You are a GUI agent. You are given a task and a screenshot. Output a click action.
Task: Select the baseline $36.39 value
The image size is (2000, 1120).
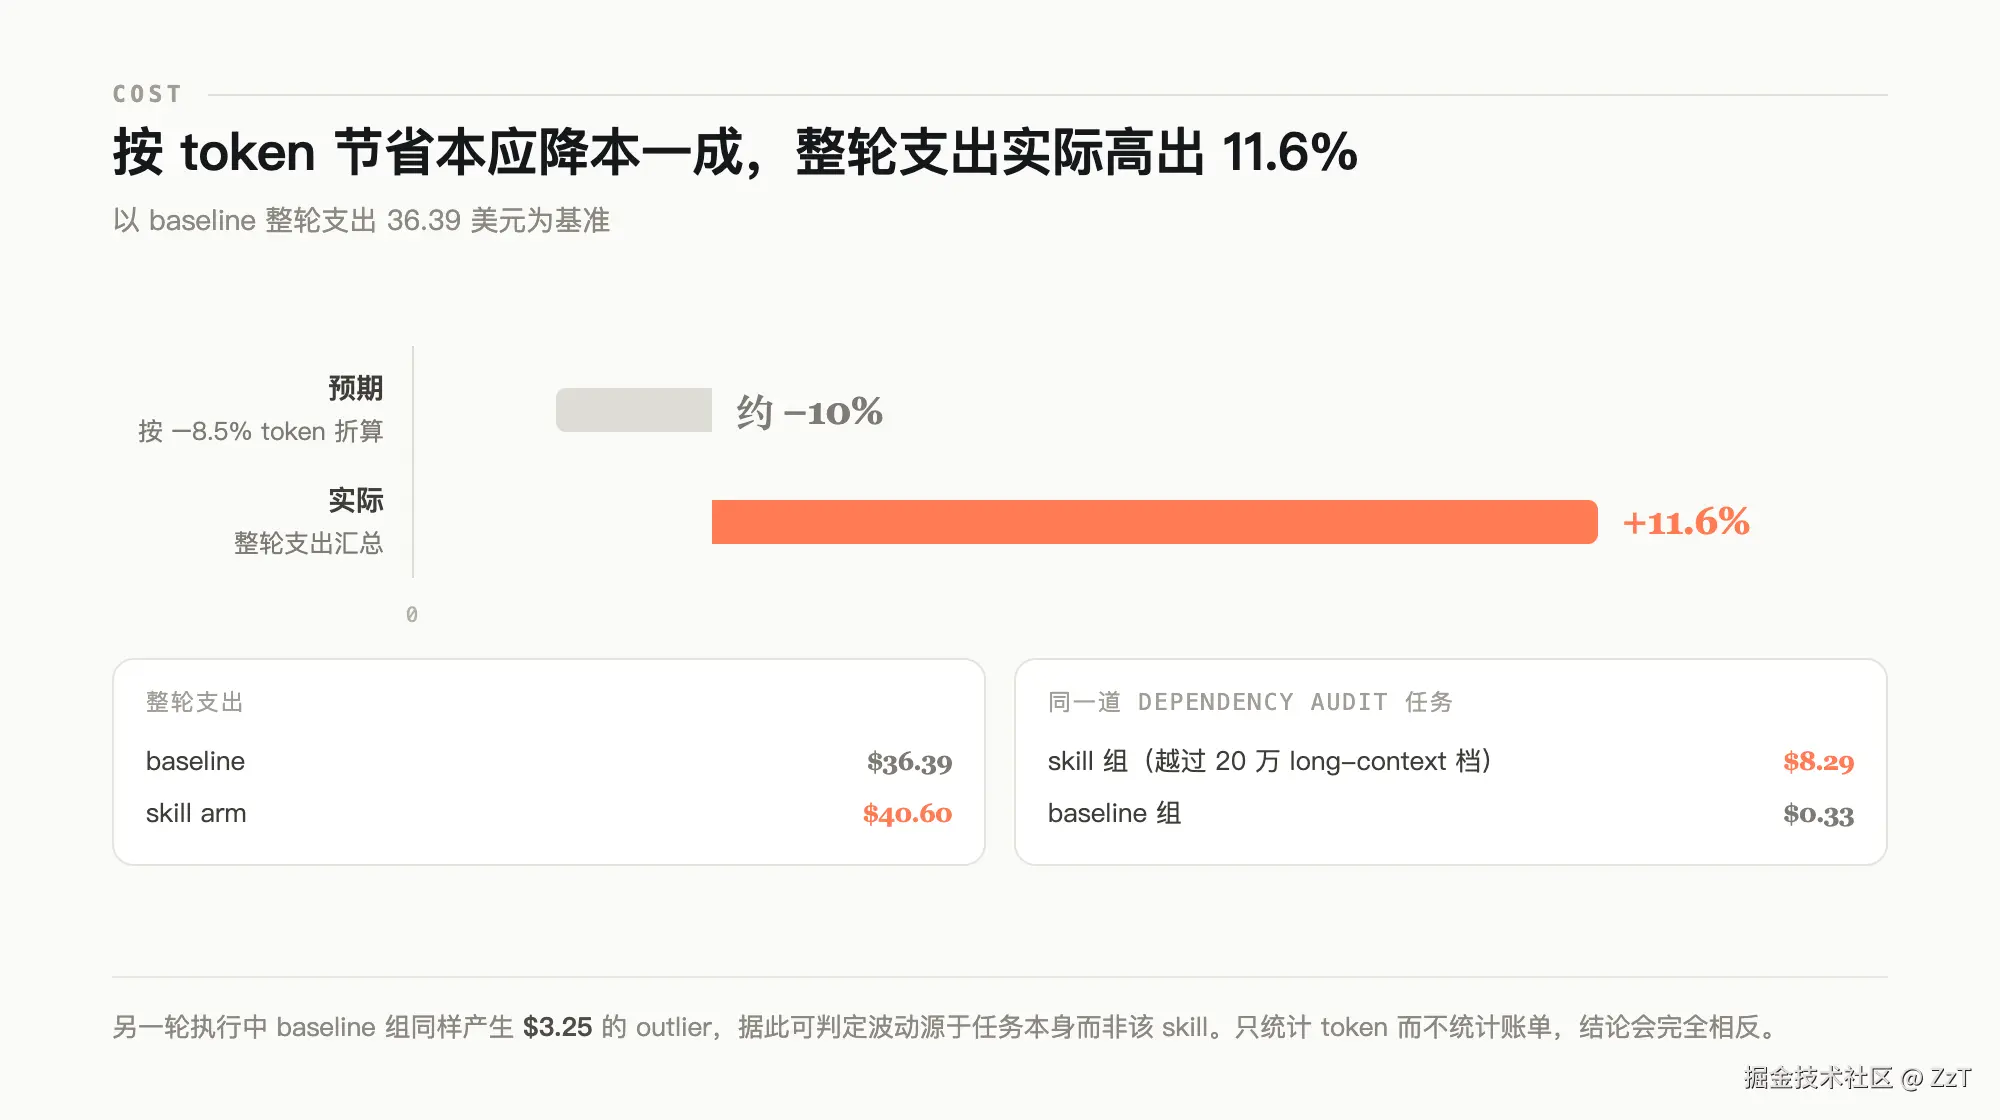pos(910,762)
